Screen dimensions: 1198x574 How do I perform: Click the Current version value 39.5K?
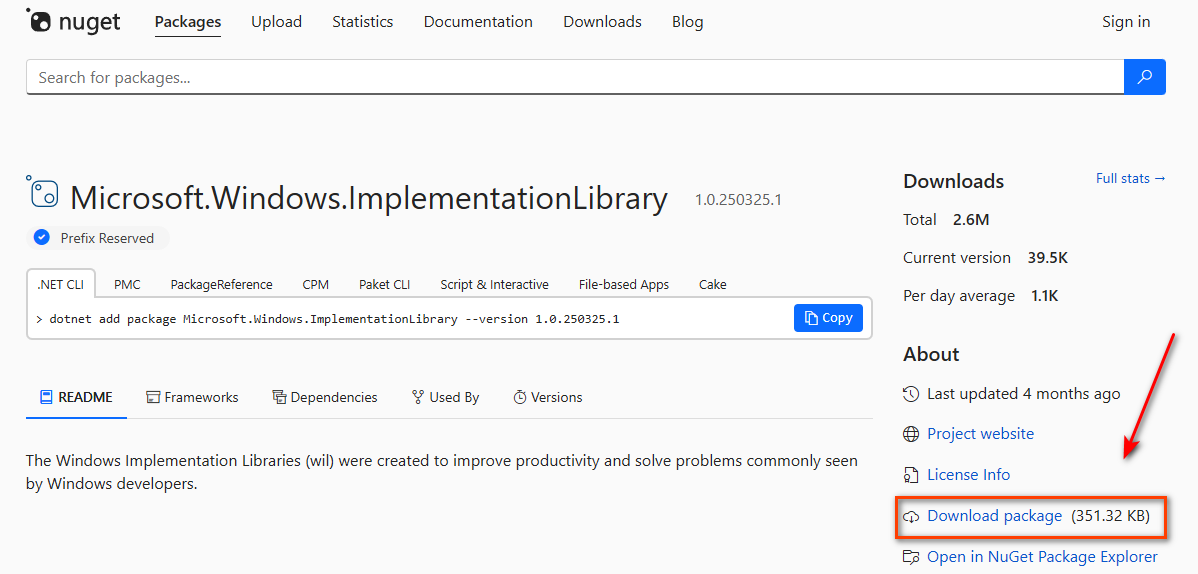tap(1047, 258)
